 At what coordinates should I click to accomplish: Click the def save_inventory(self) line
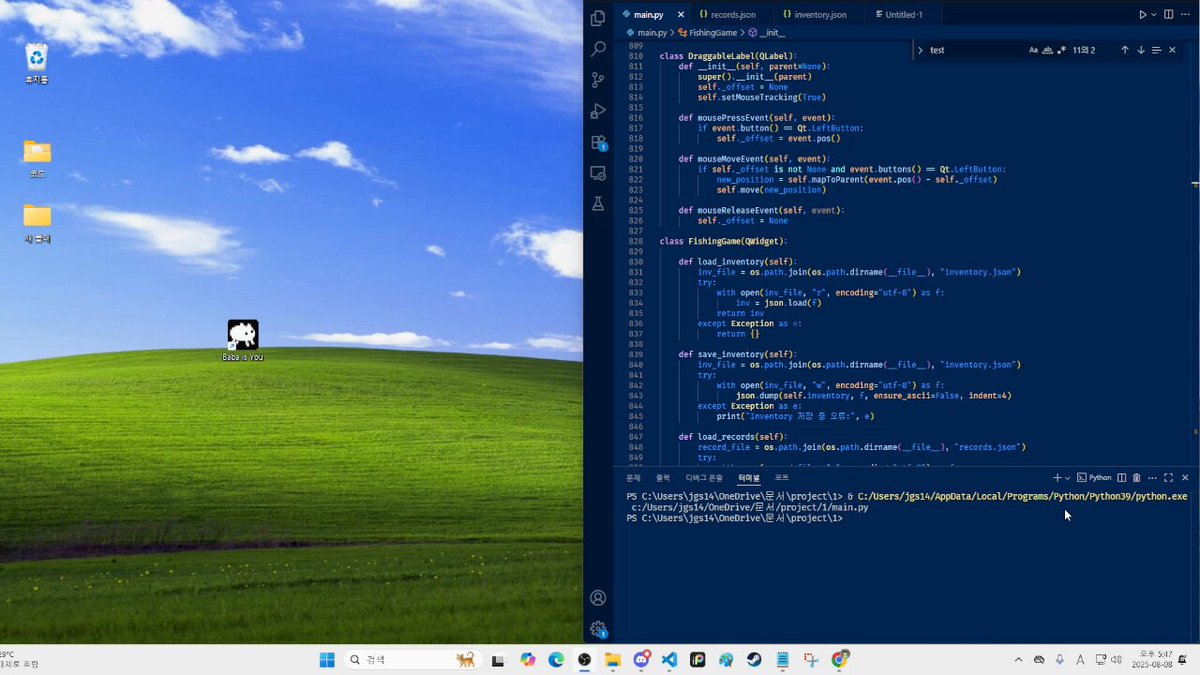[x=737, y=354]
